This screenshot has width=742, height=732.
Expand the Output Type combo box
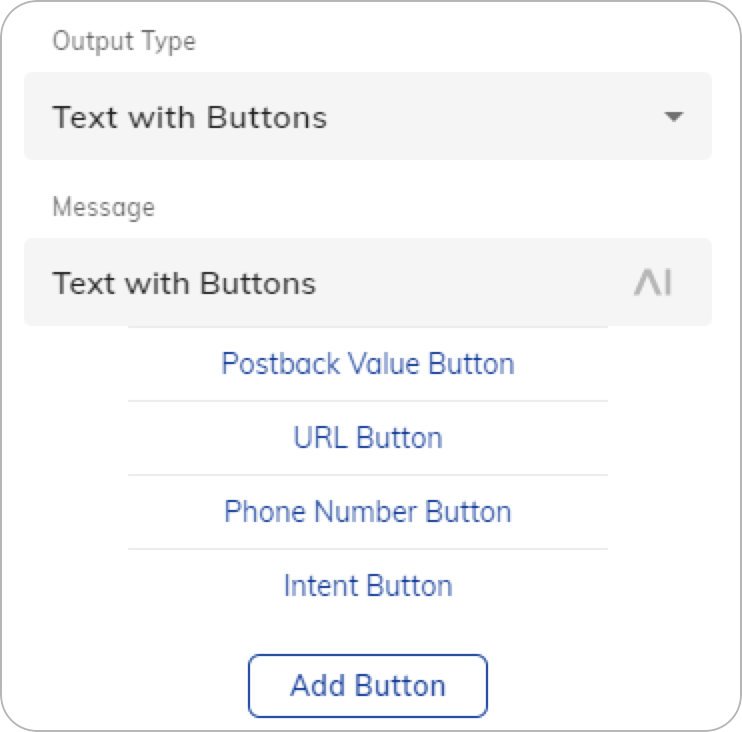coord(368,116)
